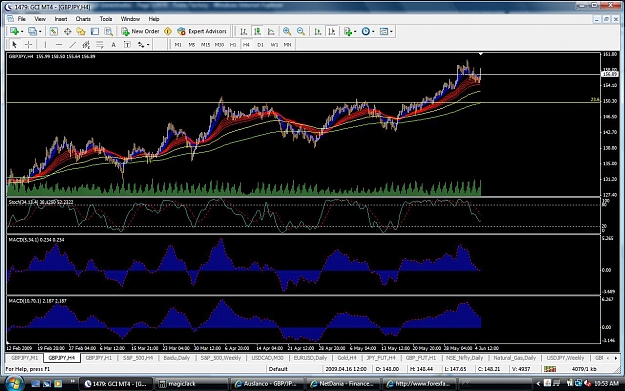Select the crosshair tool
This screenshot has height=391, width=625.
(x=28, y=45)
